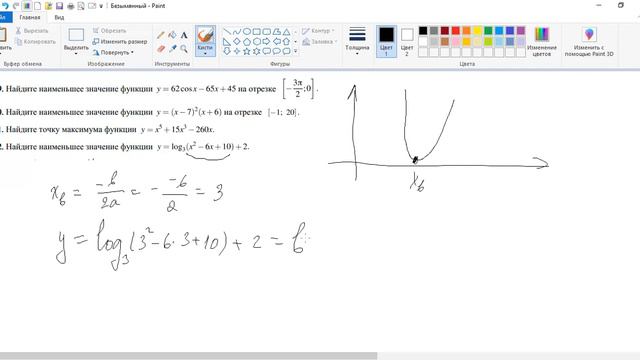Open the Выделить selection dropdown arrow

[76, 53]
